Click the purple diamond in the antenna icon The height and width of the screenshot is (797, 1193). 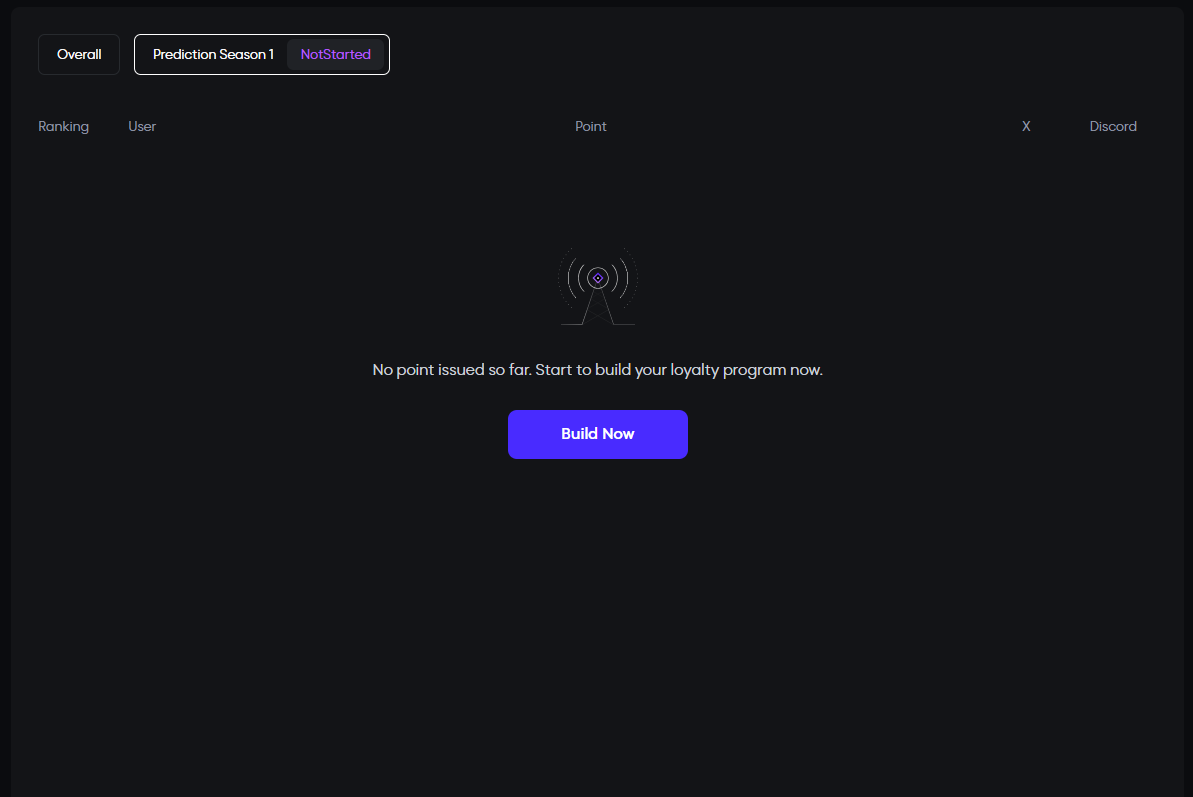[x=598, y=278]
